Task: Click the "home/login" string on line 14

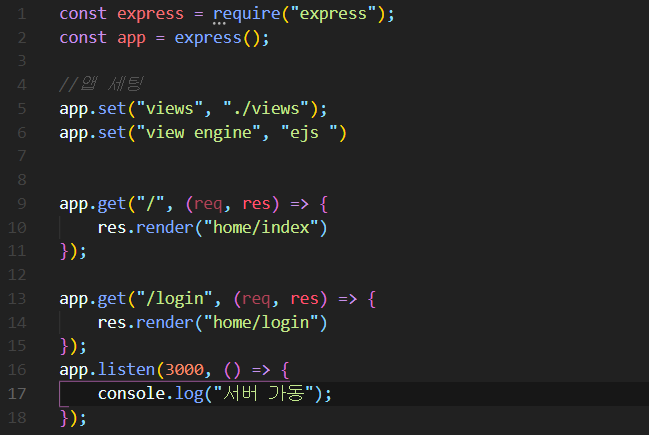Action: (261, 323)
